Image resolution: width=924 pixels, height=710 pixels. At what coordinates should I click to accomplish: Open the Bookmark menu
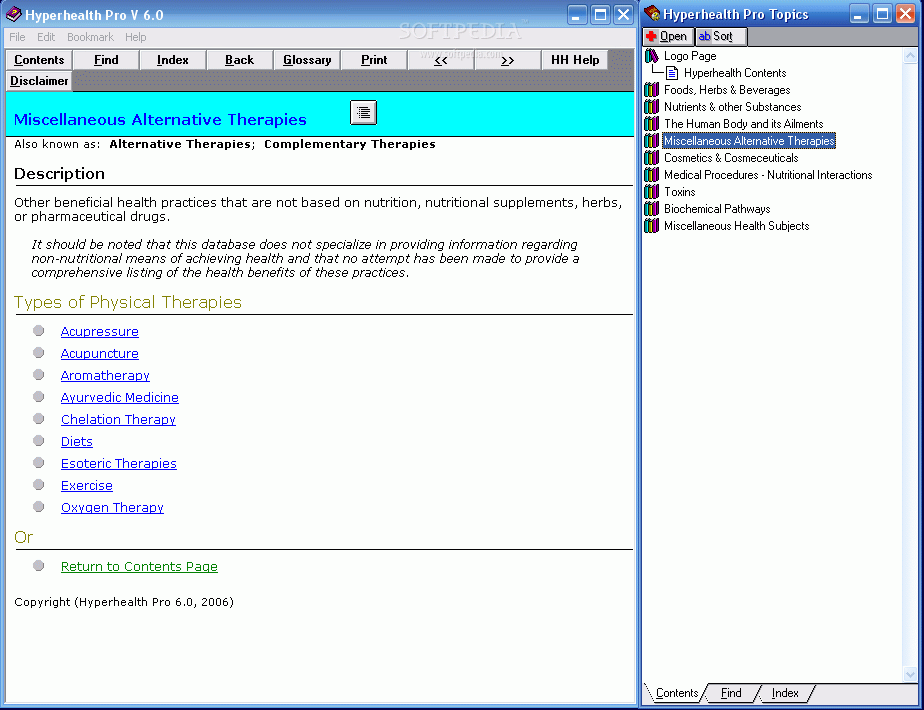pos(90,37)
